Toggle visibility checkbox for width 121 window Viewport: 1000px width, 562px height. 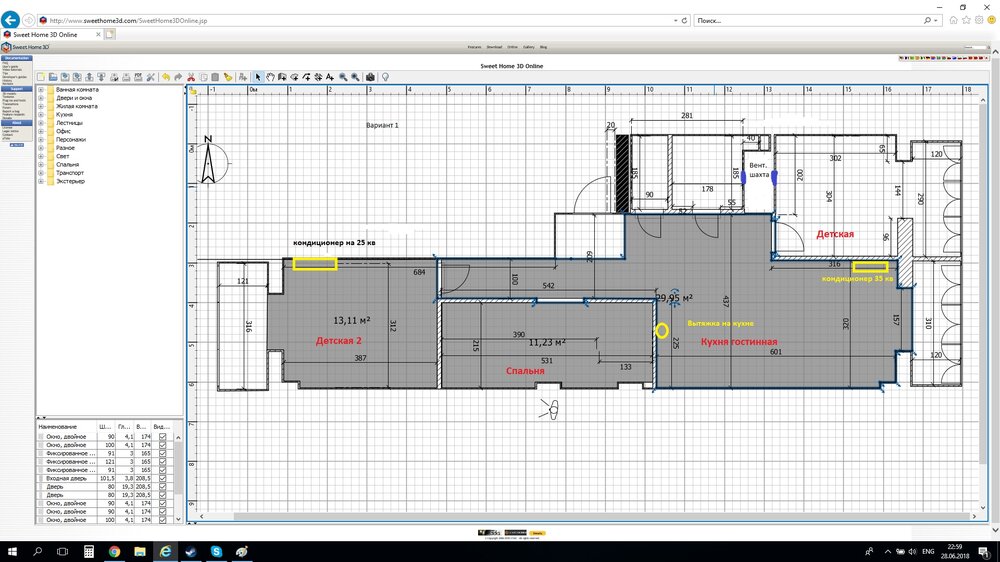[163, 459]
